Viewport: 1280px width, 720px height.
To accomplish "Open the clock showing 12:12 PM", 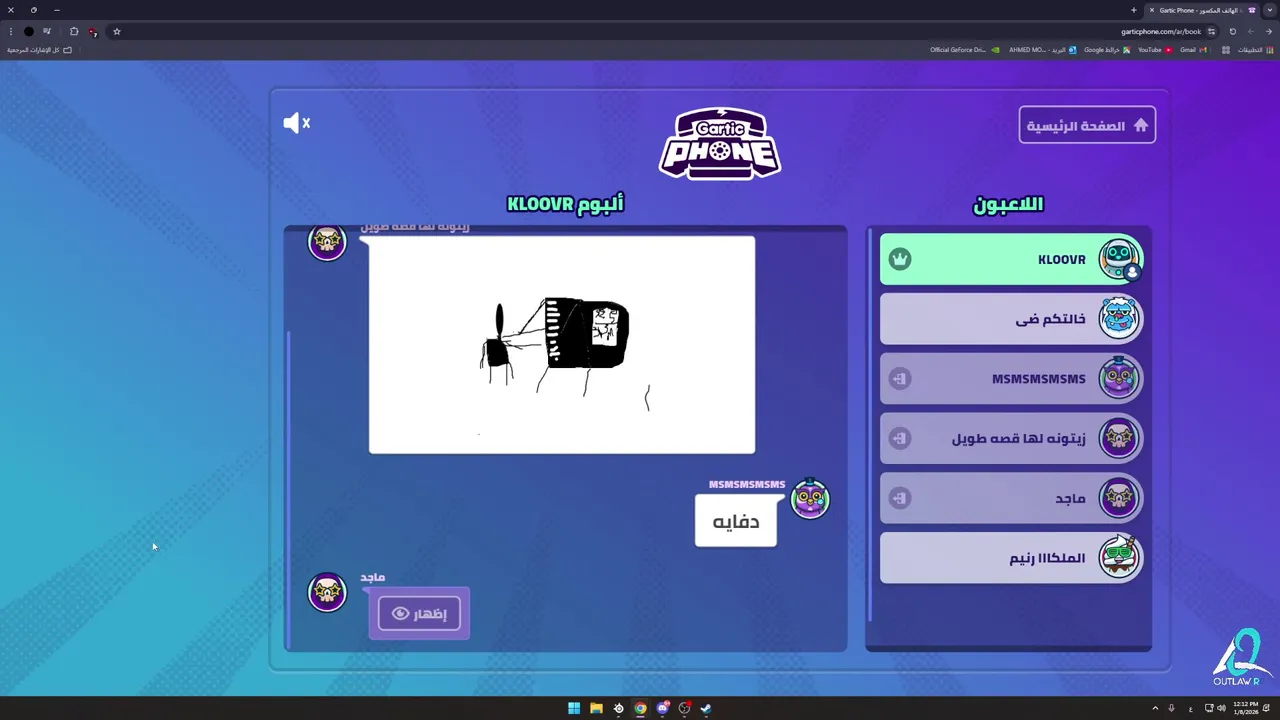I will (x=1246, y=708).
